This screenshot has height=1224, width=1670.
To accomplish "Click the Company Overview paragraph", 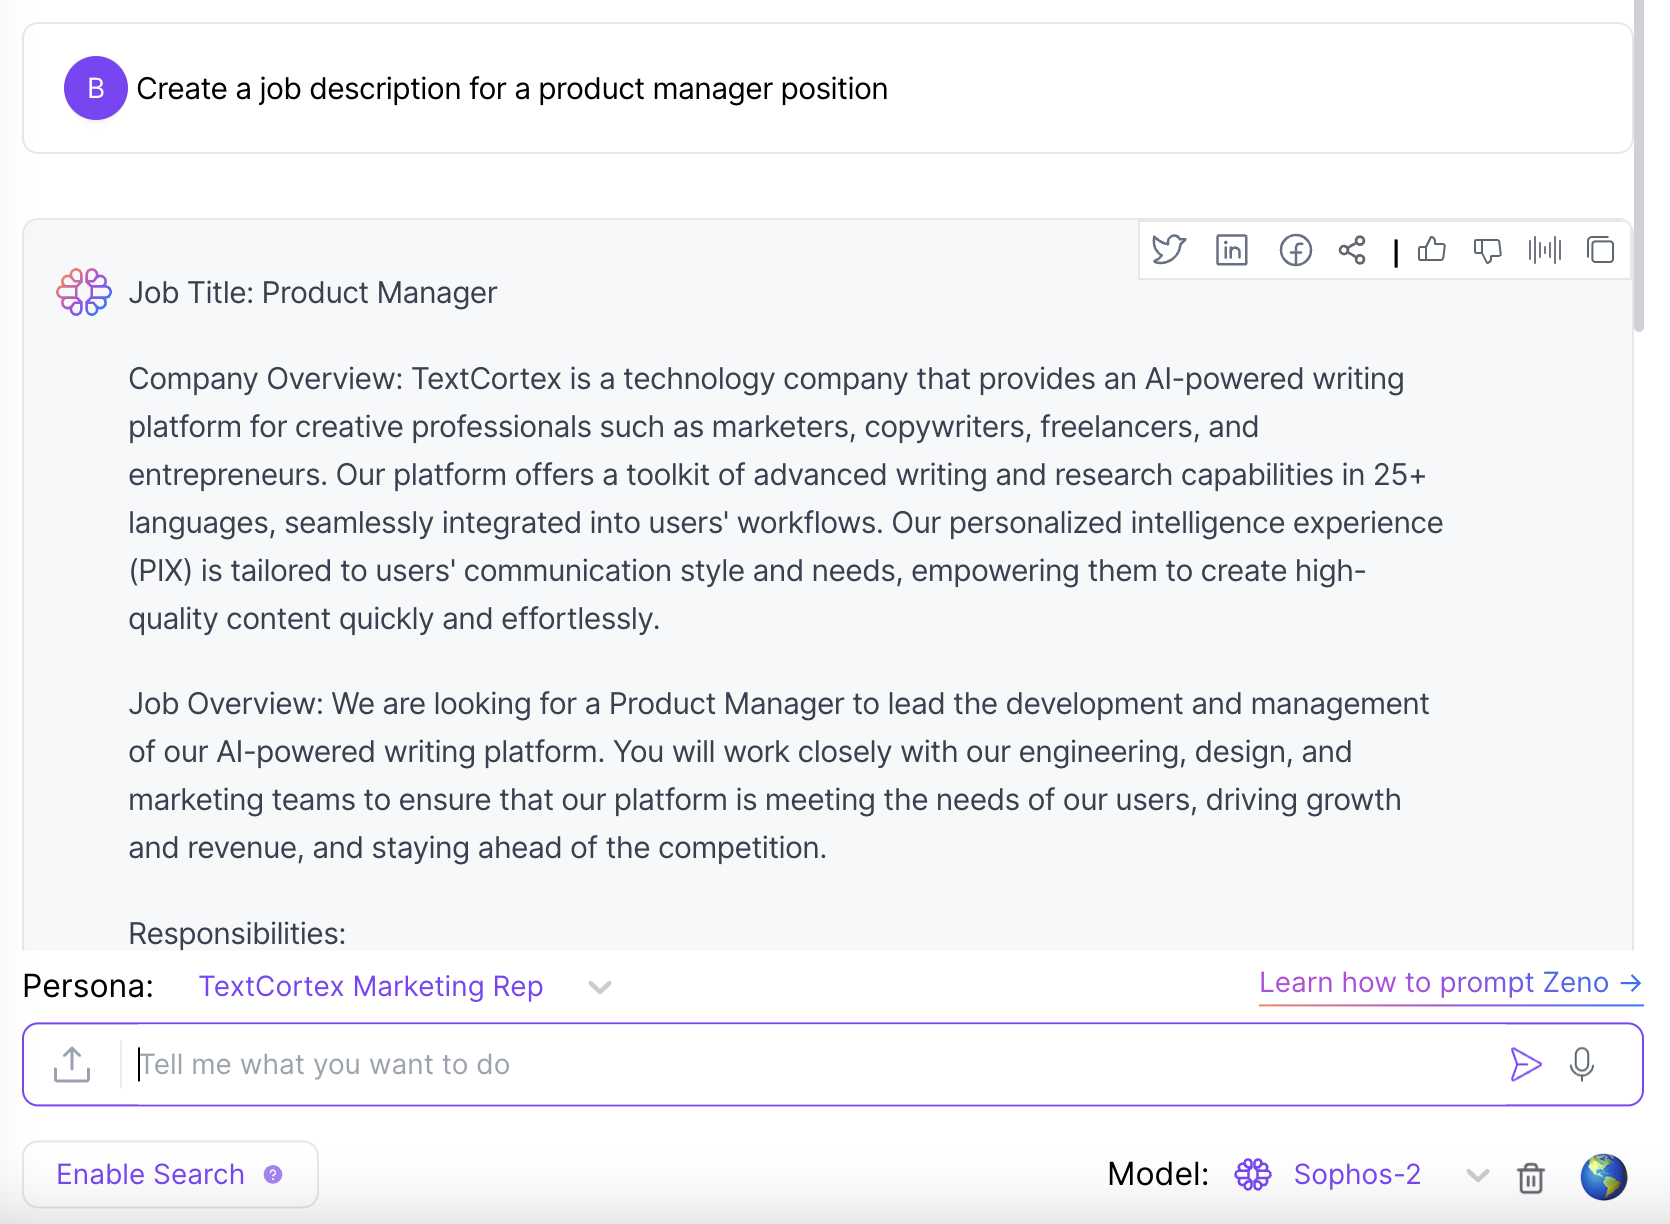I will point(786,498).
